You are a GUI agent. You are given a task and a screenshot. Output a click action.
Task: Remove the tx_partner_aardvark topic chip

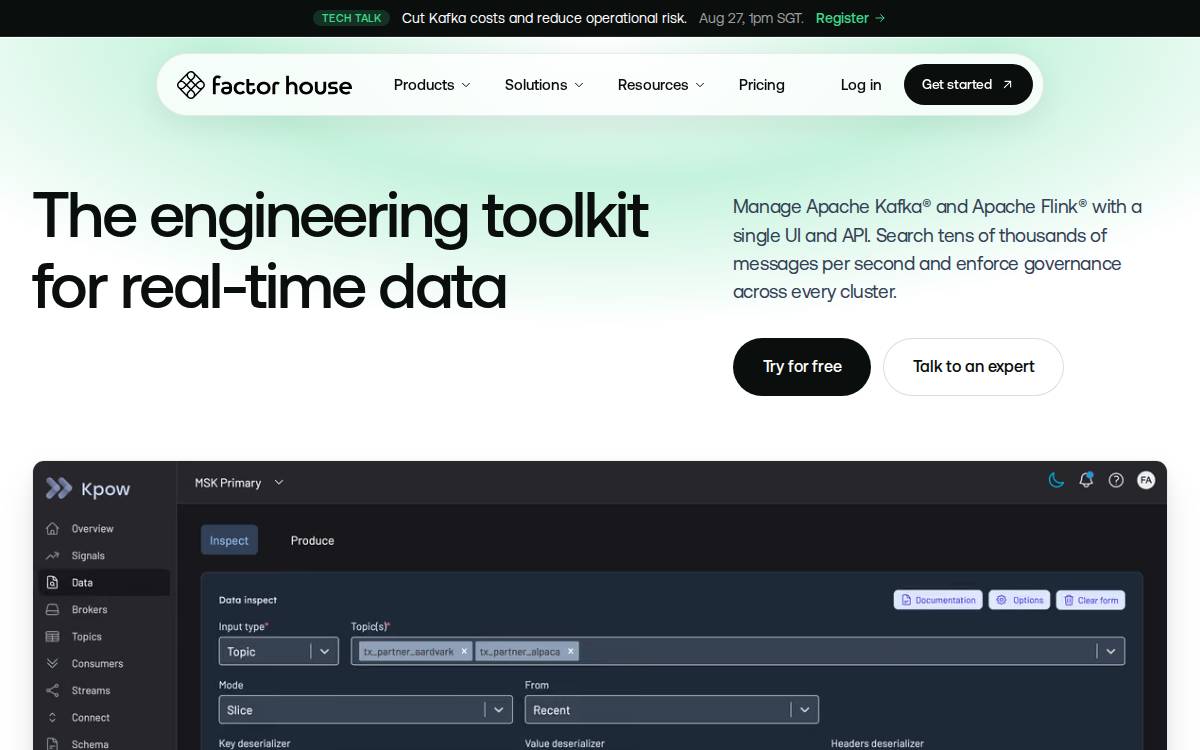[x=464, y=651]
